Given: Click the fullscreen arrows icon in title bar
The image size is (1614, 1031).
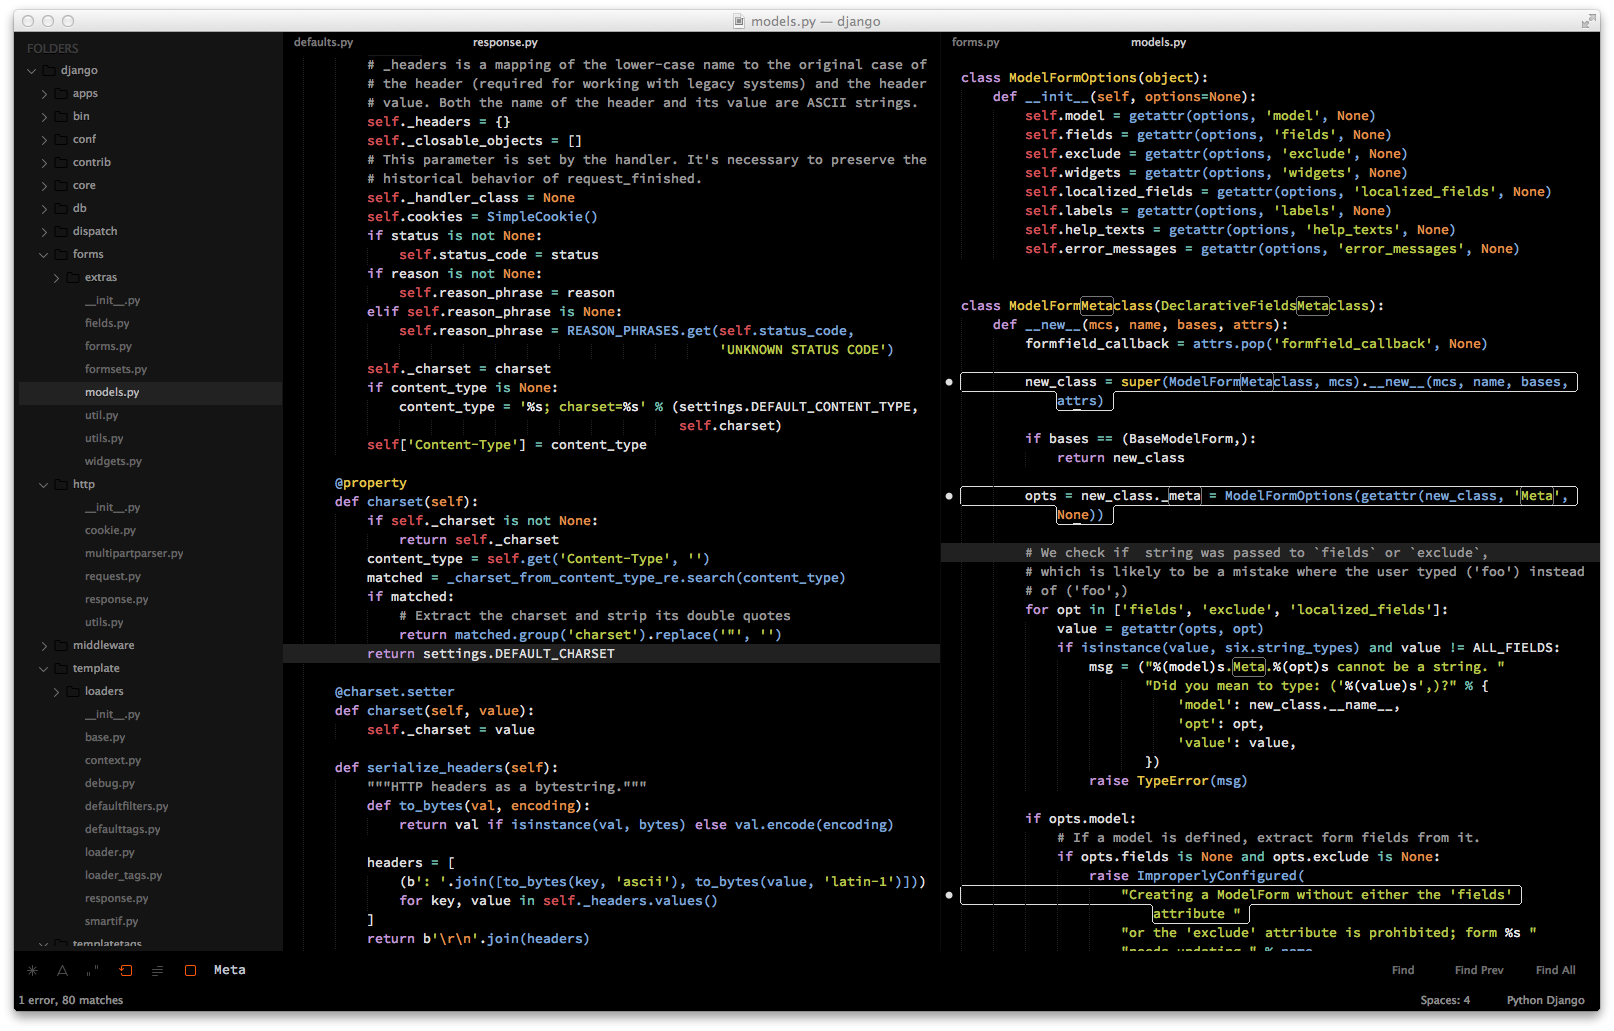Looking at the screenshot, I should point(1588,21).
